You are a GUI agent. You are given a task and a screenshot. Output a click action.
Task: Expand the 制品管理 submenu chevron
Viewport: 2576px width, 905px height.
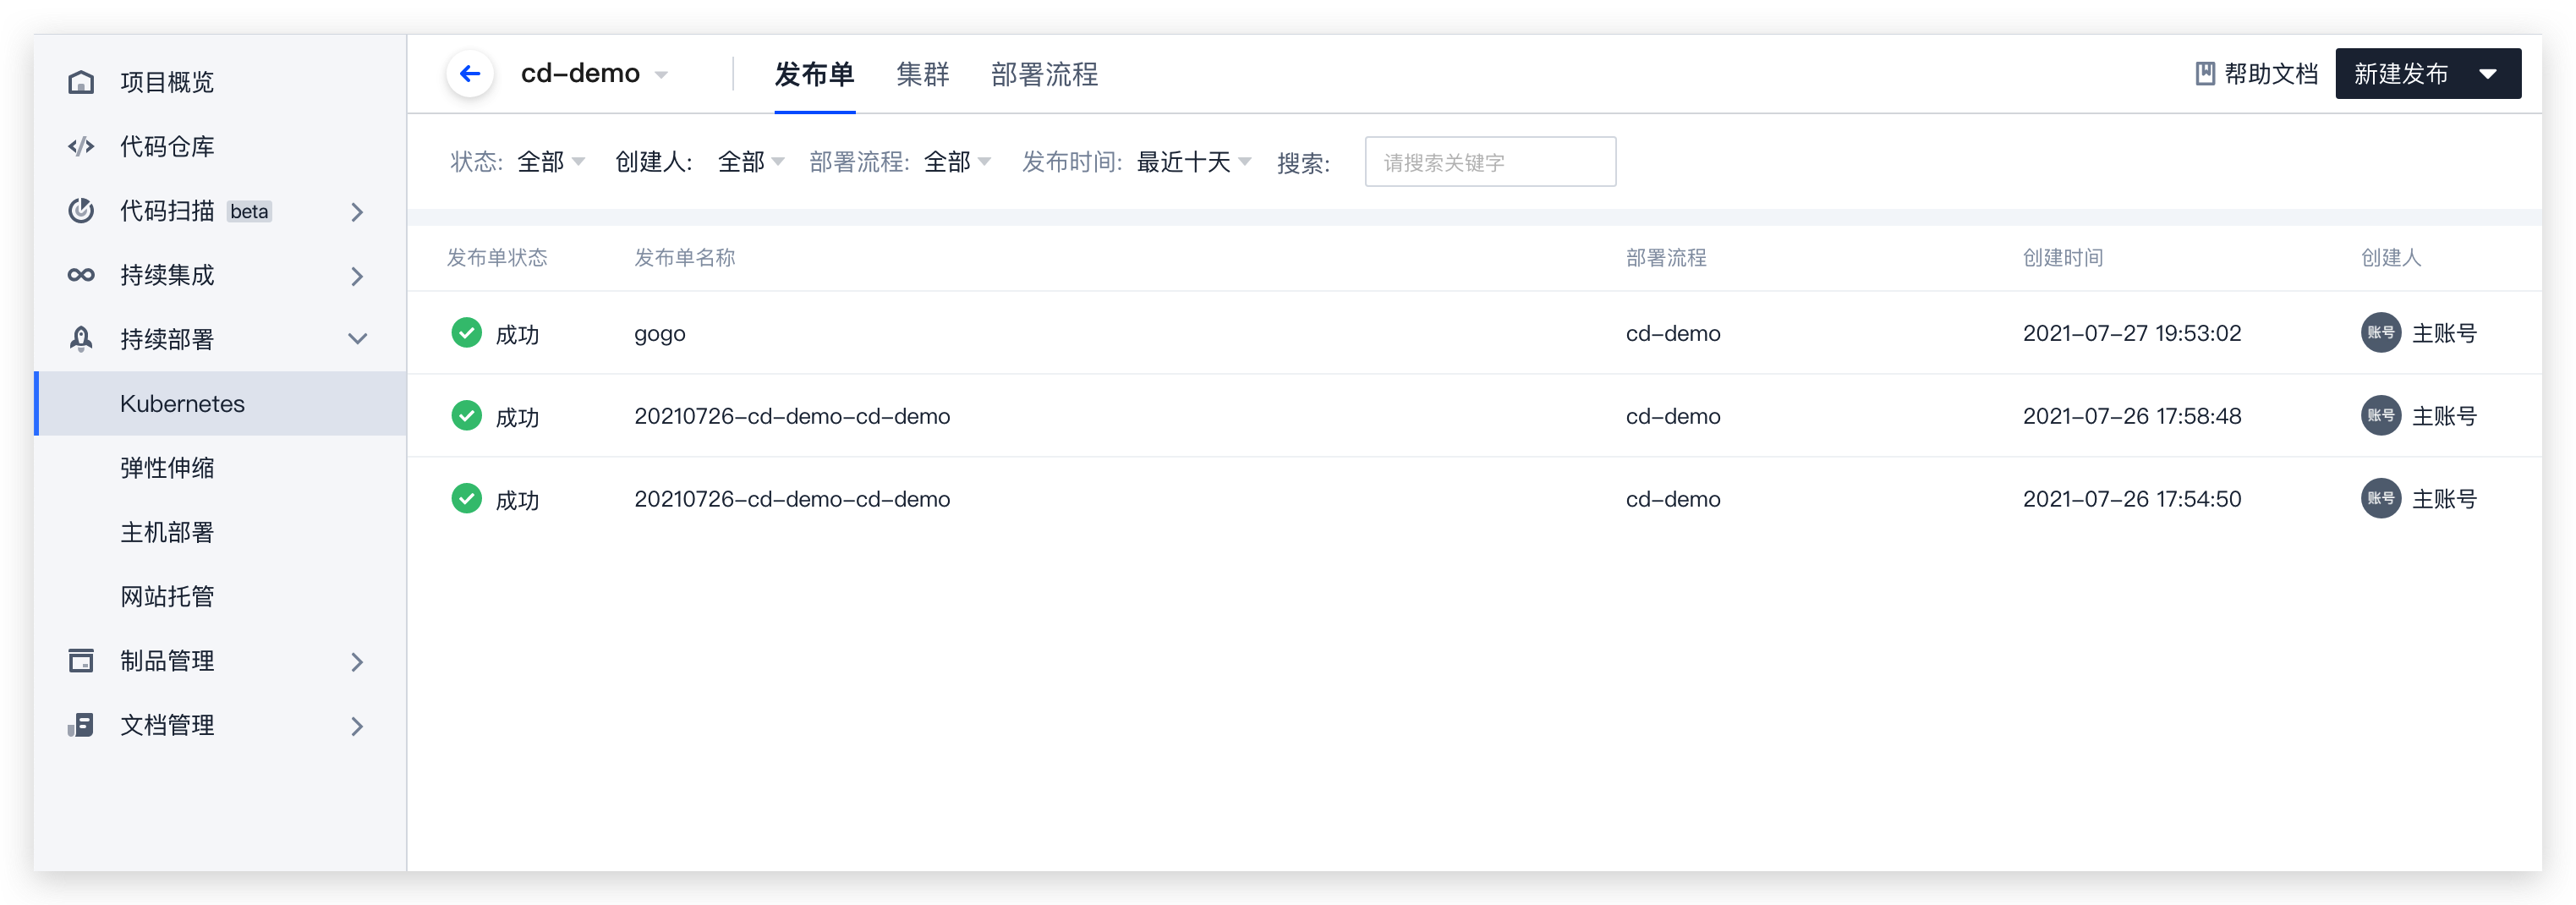tap(357, 662)
